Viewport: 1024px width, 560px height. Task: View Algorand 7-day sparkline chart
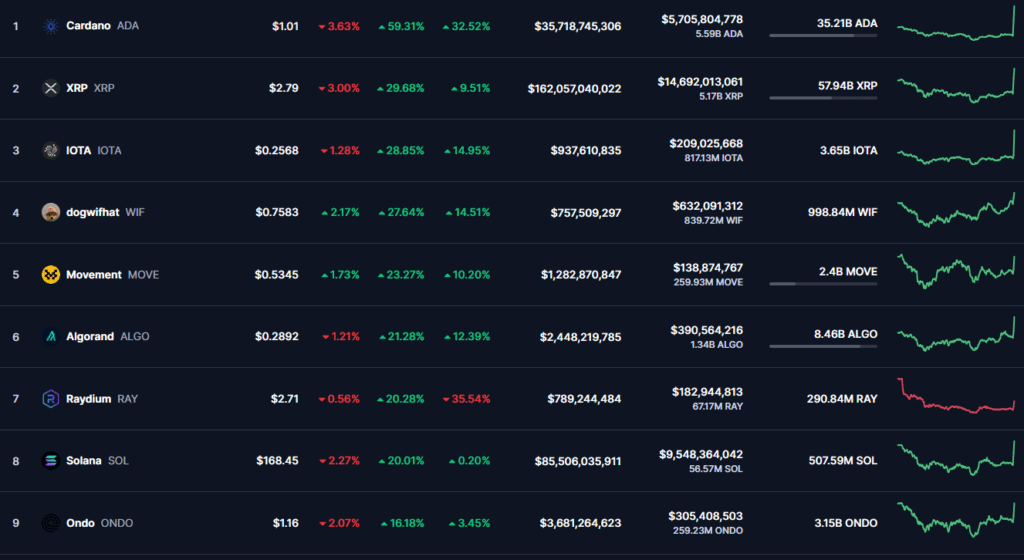[x=956, y=334]
